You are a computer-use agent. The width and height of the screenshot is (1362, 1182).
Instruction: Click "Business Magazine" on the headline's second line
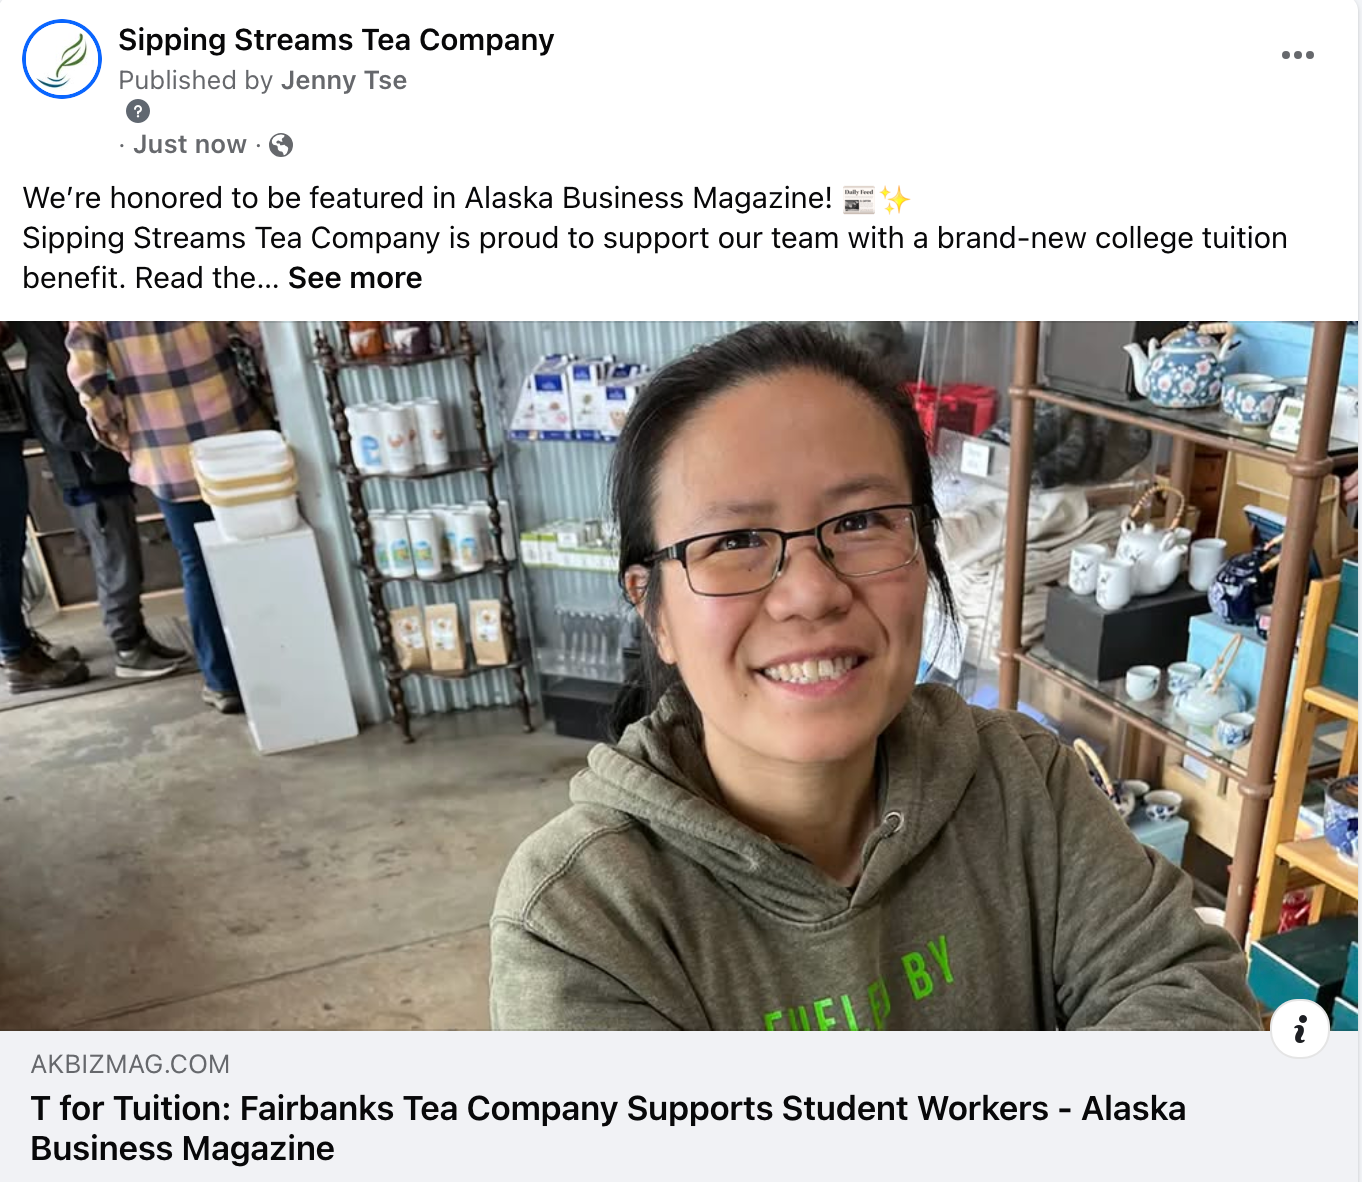(182, 1148)
